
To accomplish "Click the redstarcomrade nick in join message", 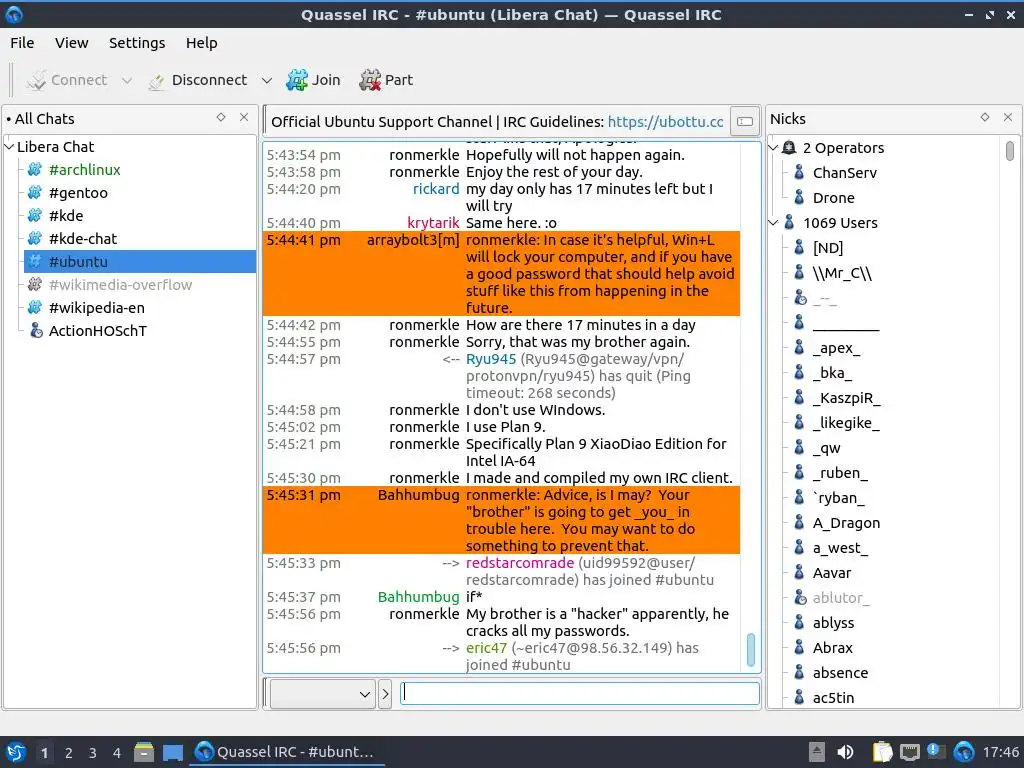I will coord(519,563).
